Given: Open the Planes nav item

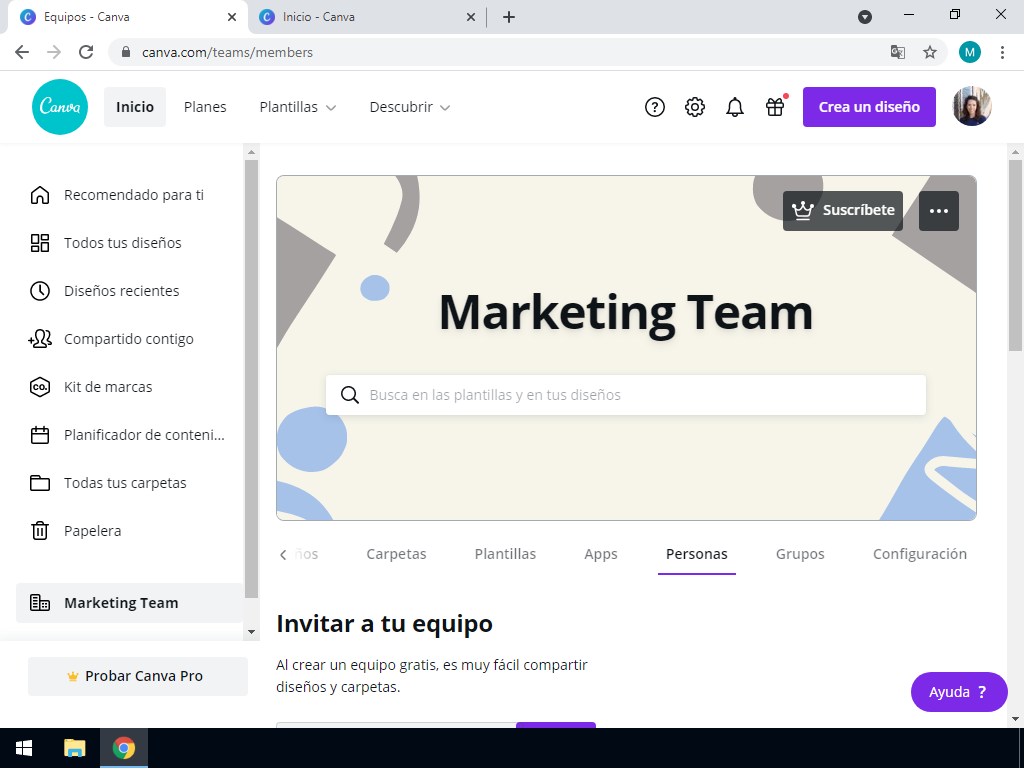Looking at the screenshot, I should [x=205, y=107].
